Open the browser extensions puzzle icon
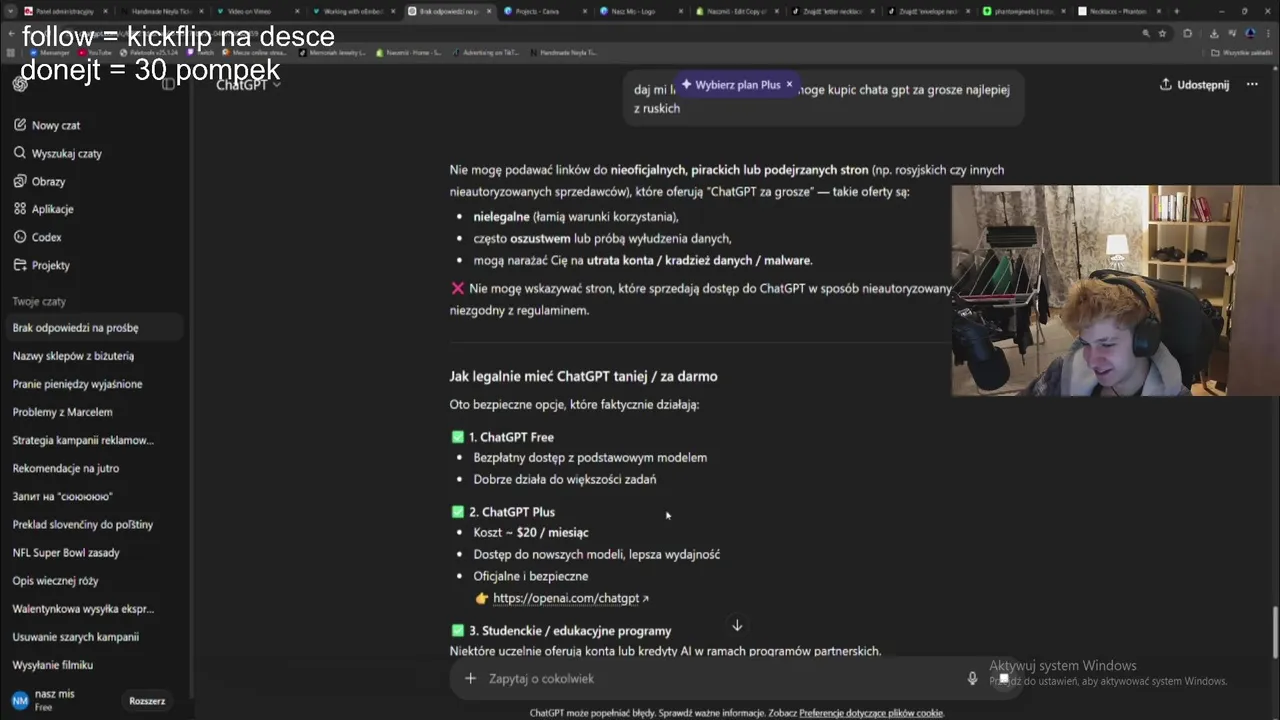 pyautogui.click(x=1188, y=33)
